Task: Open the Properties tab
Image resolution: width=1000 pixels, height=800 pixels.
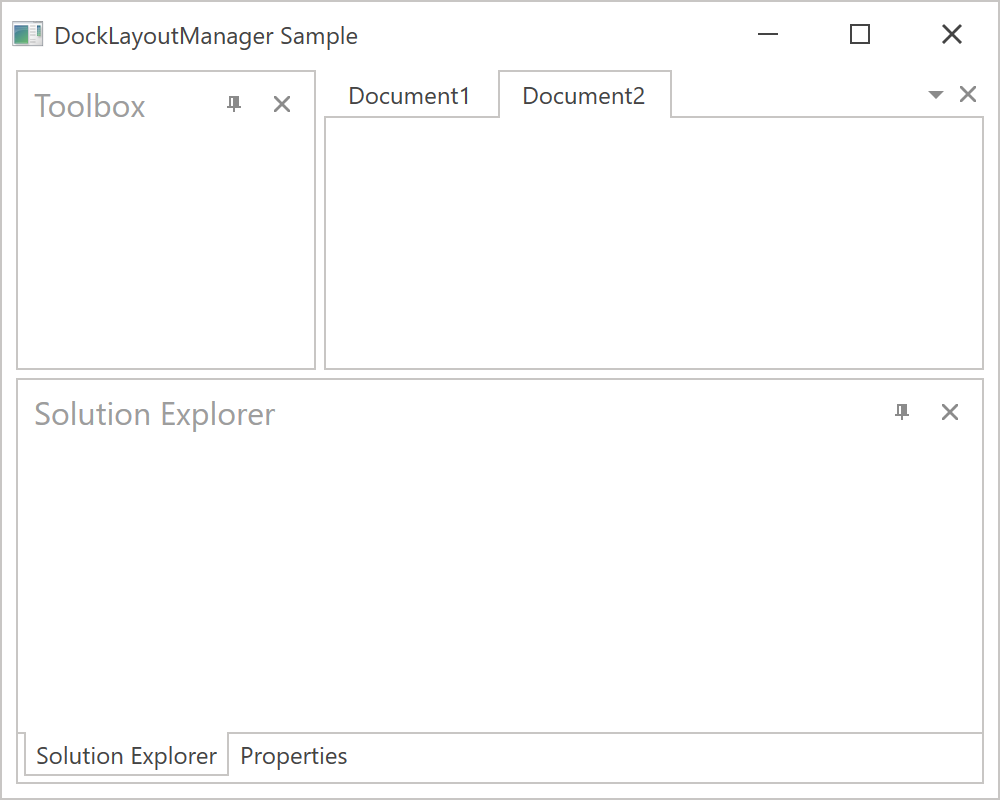Action: point(294,756)
